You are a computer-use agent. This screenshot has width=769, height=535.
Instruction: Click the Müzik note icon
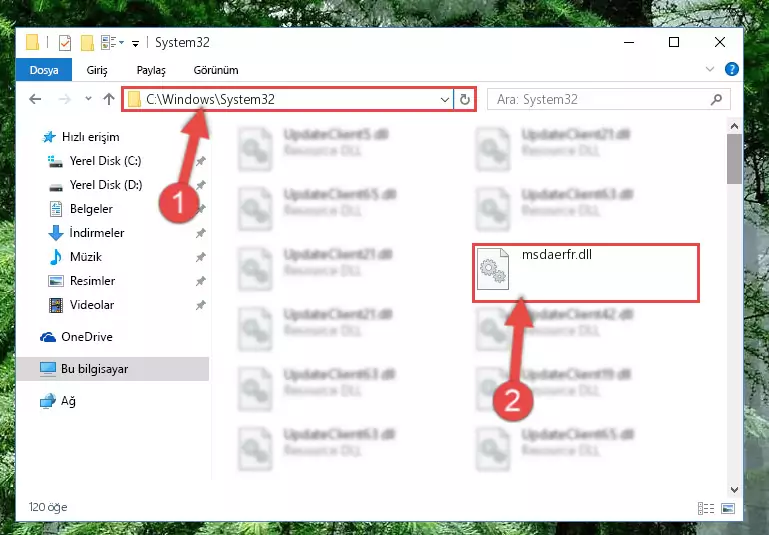tap(55, 257)
